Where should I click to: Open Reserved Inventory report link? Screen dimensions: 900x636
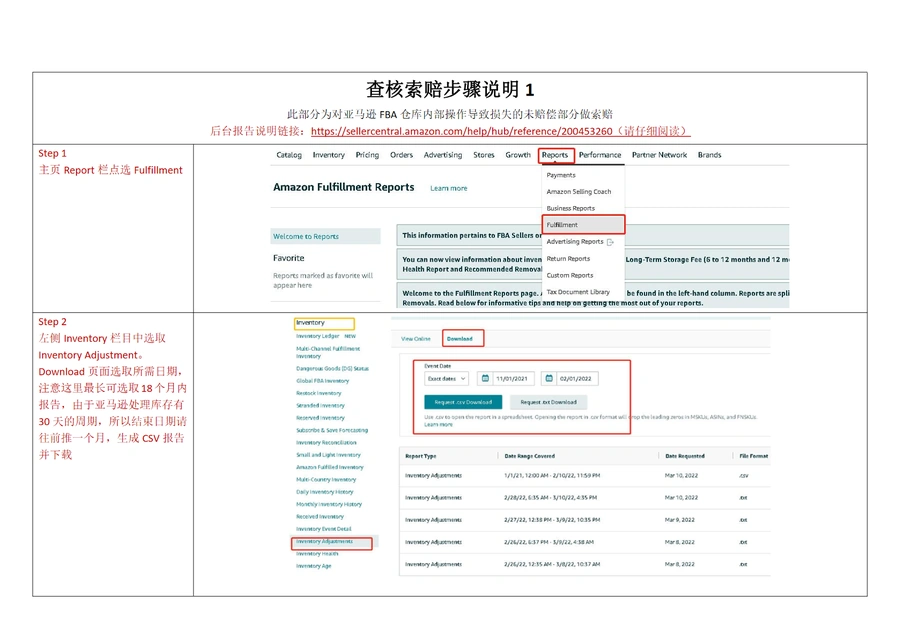tap(320, 418)
